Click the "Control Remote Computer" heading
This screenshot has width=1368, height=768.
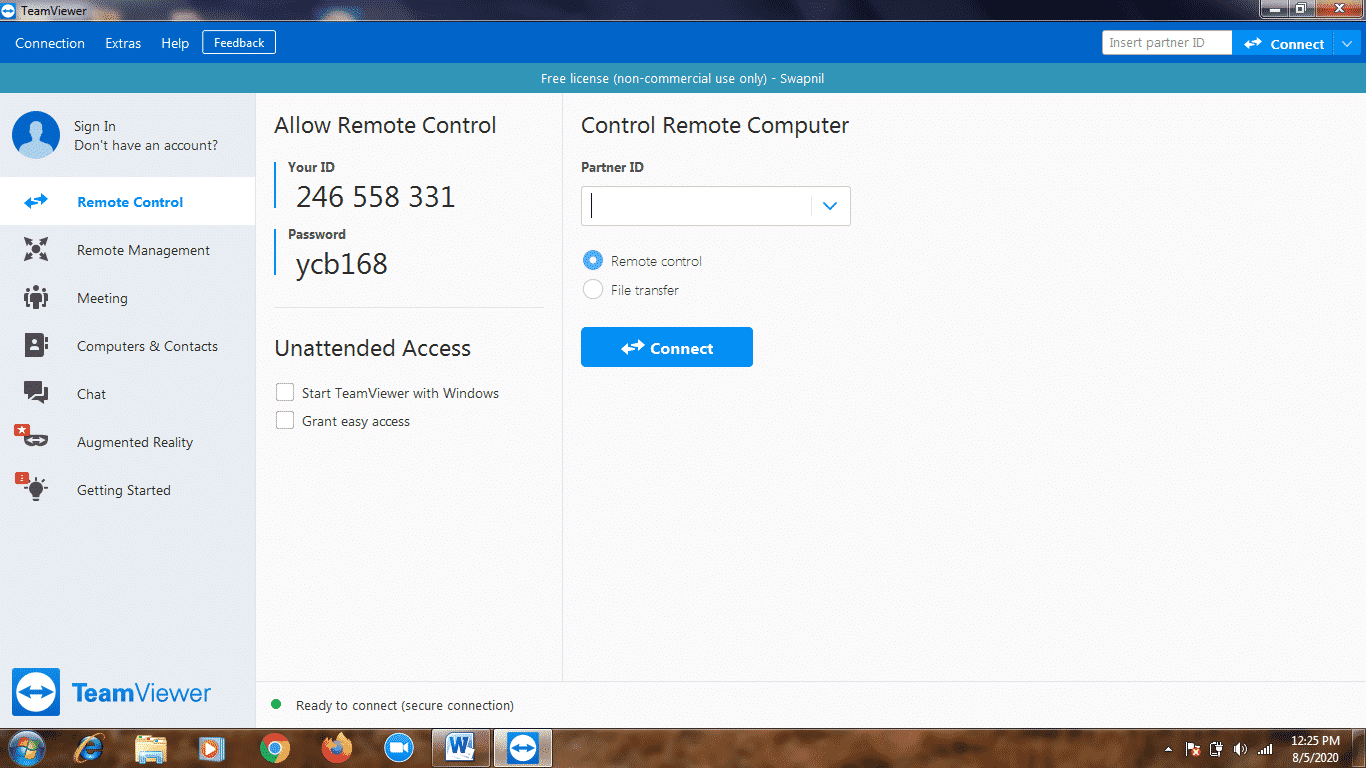pos(715,125)
